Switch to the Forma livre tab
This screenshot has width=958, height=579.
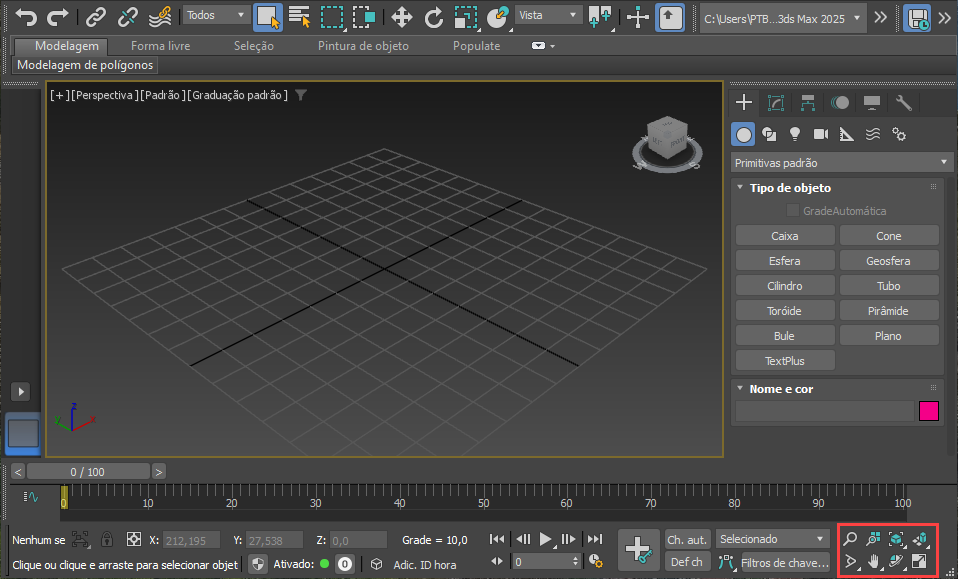point(160,46)
